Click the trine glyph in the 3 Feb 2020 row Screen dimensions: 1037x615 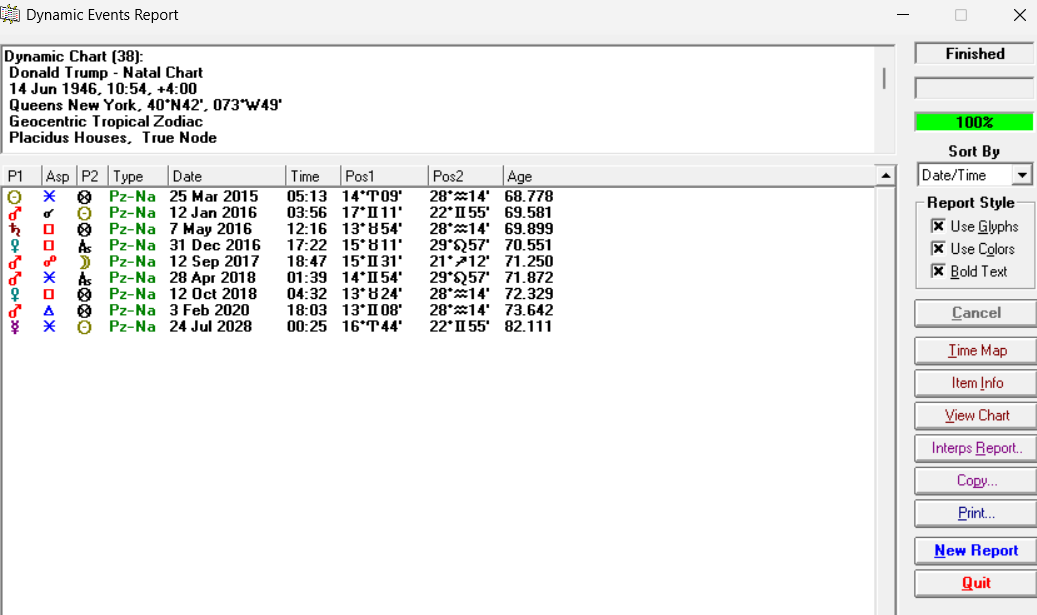click(x=49, y=311)
